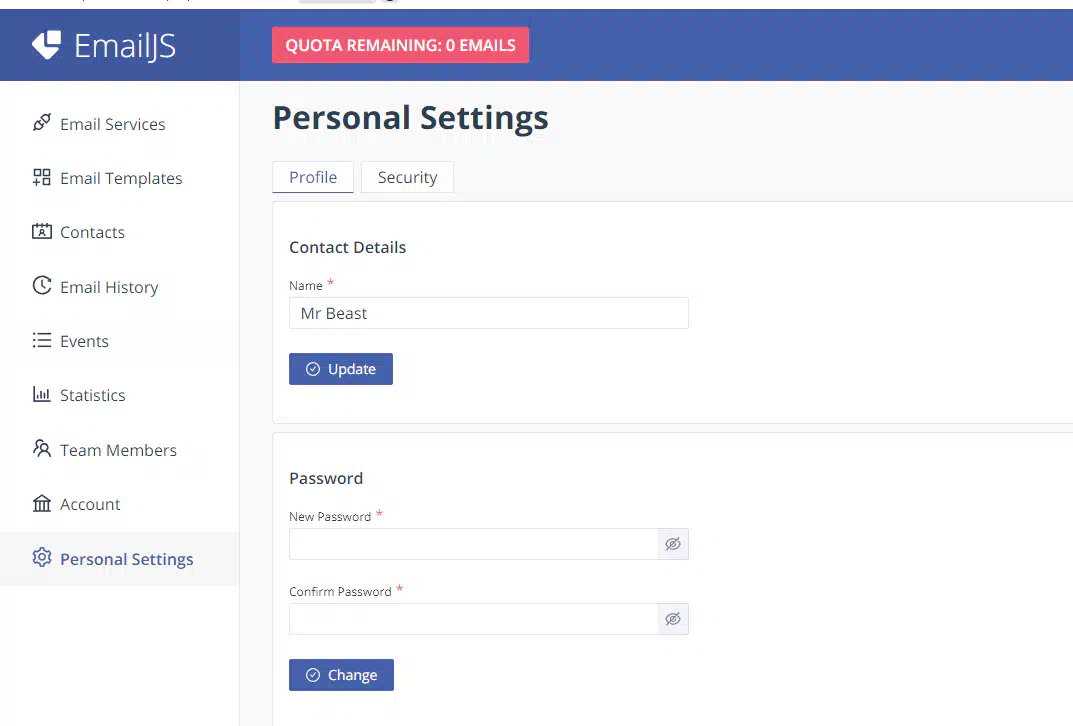Click the Events list icon
This screenshot has height=726, width=1073.
click(42, 341)
